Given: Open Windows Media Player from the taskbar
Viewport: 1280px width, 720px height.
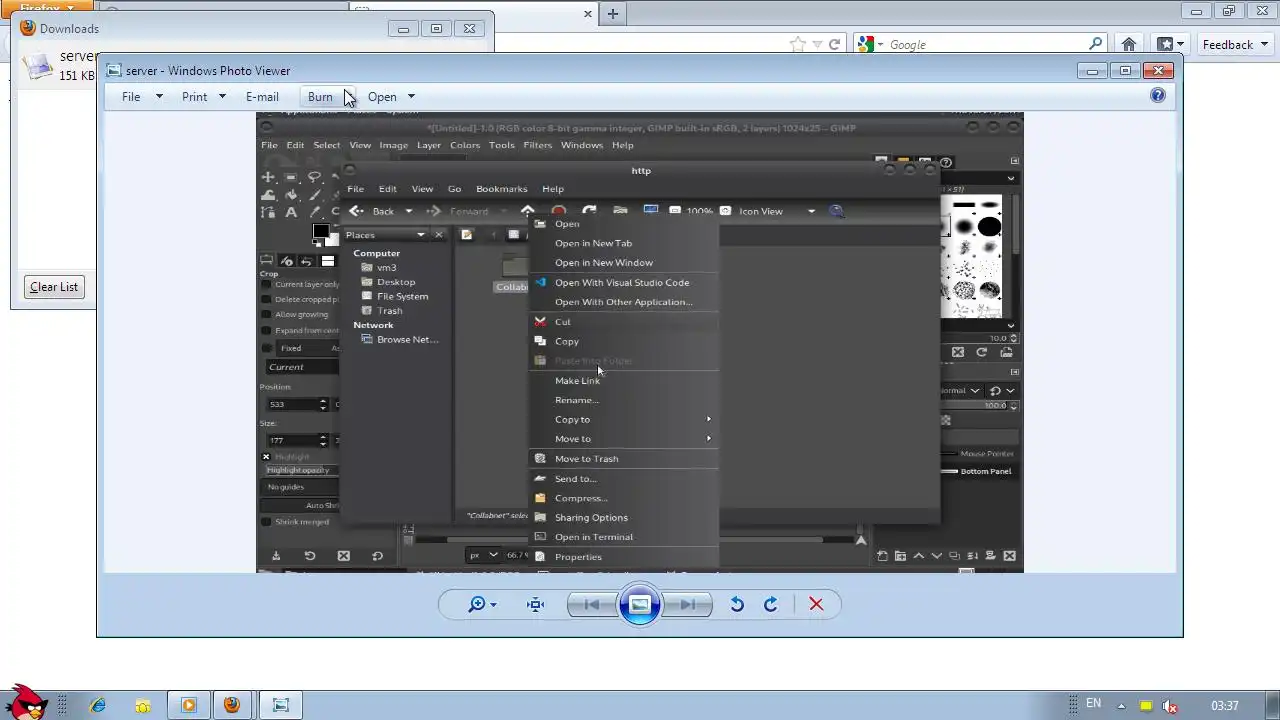Looking at the screenshot, I should [188, 705].
